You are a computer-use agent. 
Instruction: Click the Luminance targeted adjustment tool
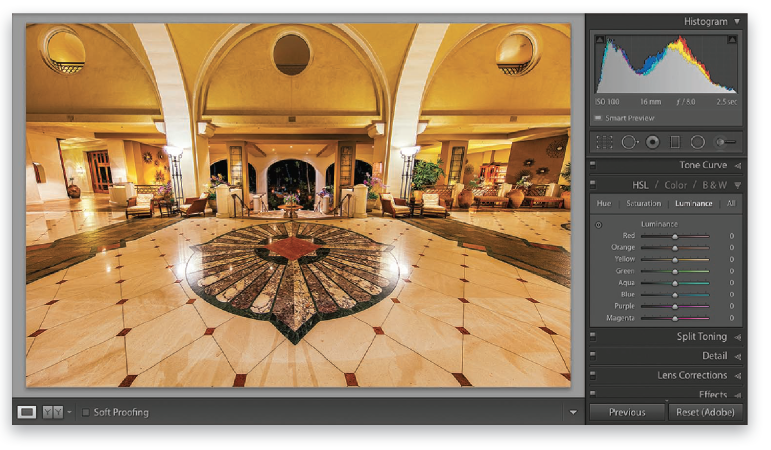tap(599, 224)
